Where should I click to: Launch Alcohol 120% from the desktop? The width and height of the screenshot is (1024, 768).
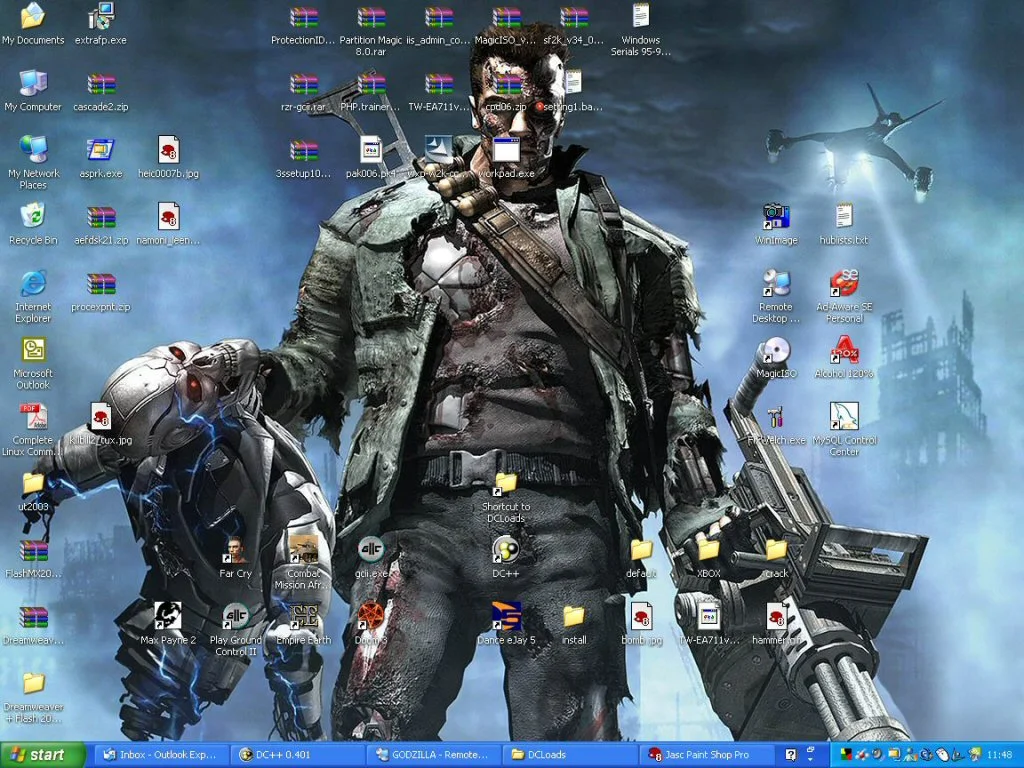point(844,352)
